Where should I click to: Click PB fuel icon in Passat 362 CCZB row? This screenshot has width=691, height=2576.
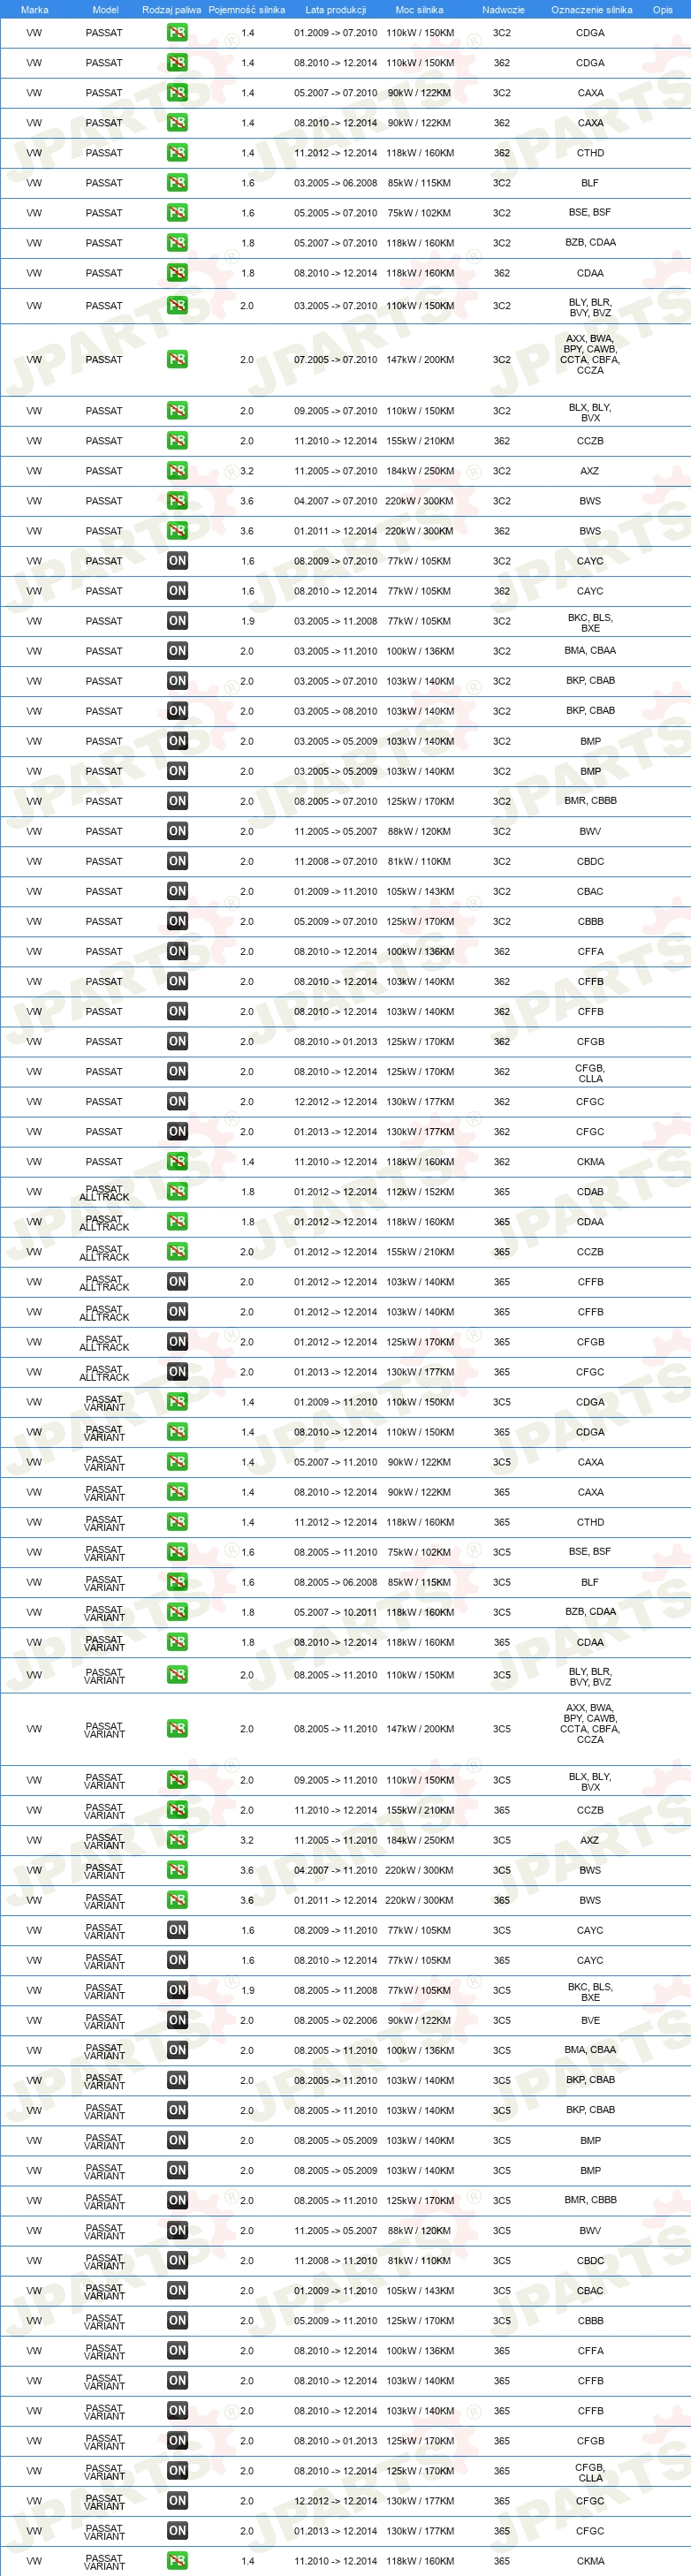[x=177, y=441]
